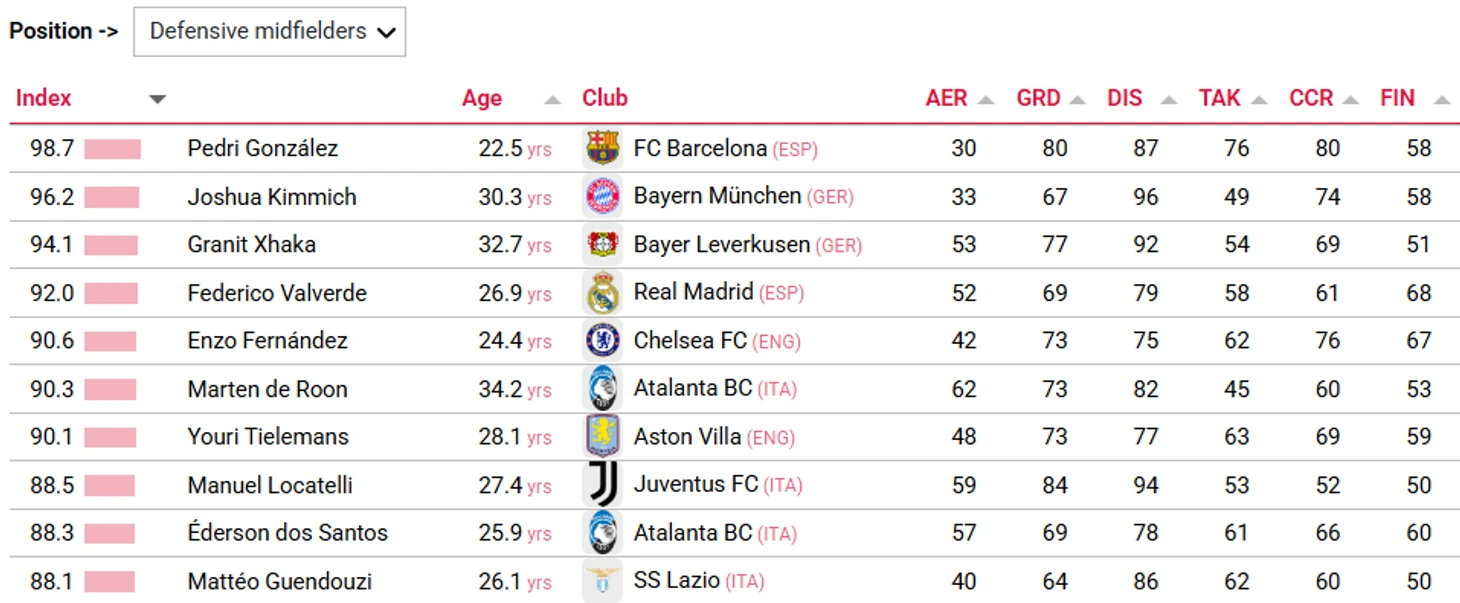This screenshot has width=1460, height=603.
Task: Open Pedri González player profile
Action: tap(263, 148)
